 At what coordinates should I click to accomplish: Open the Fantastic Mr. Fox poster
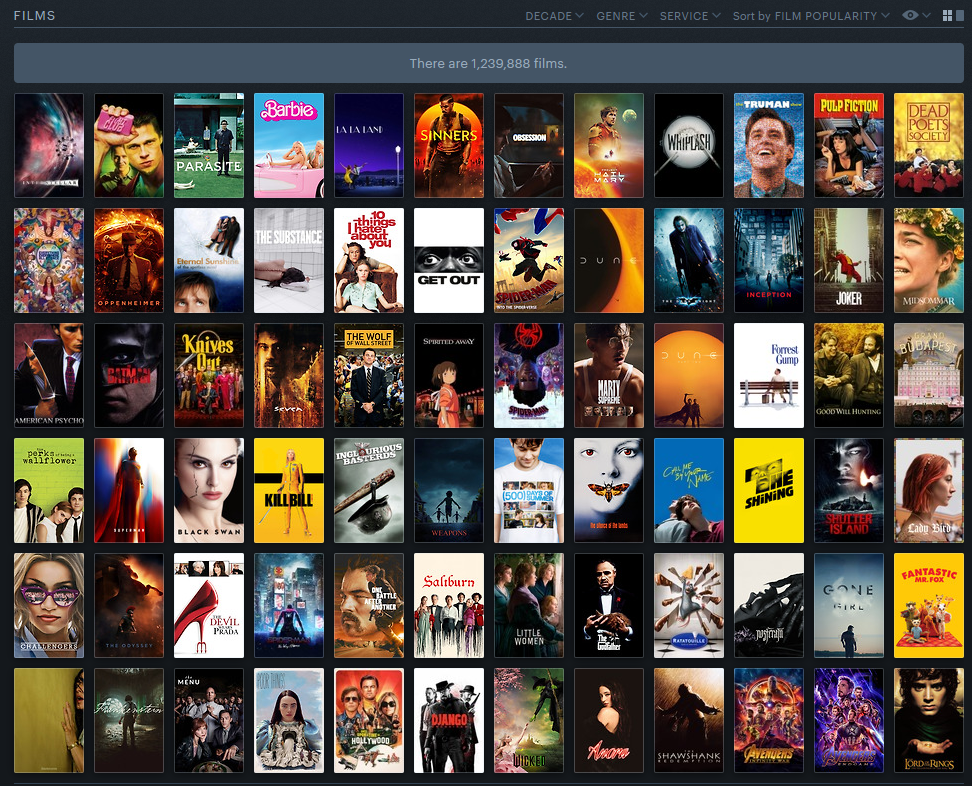tap(929, 606)
